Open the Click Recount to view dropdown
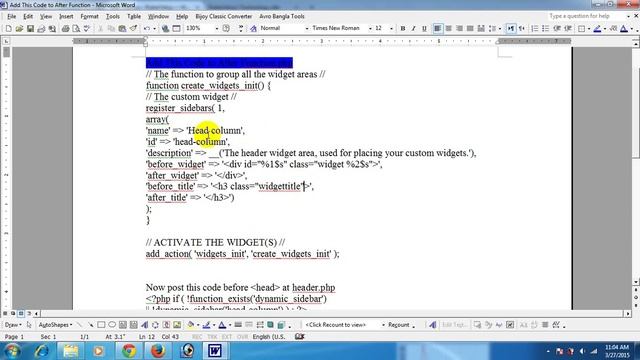640x360 pixels. [x=383, y=325]
